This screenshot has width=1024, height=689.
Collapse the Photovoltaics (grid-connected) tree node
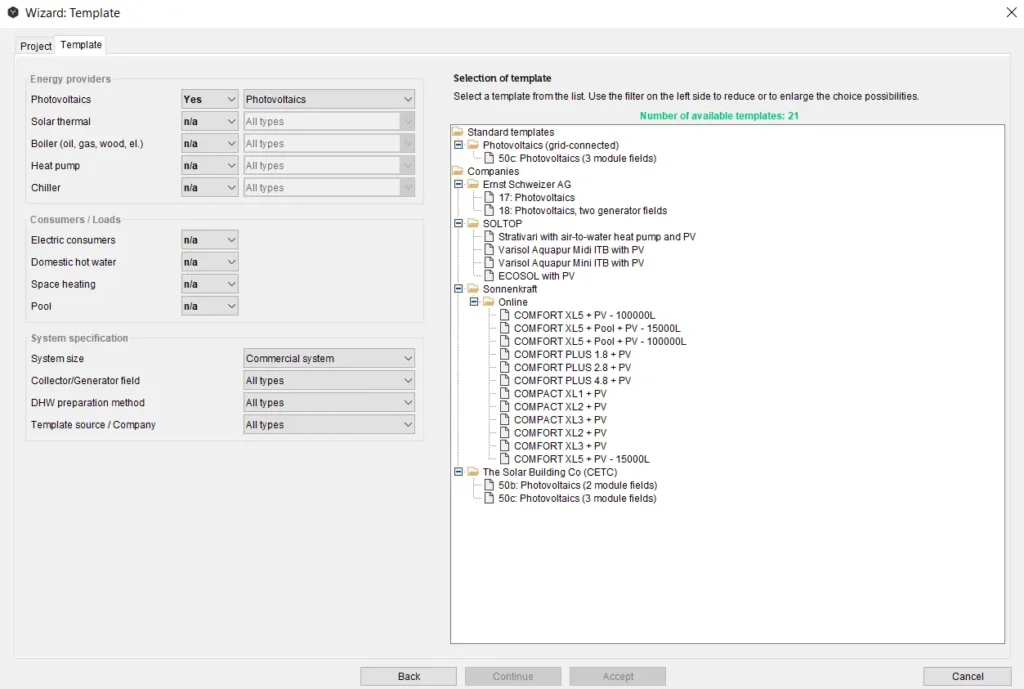pyautogui.click(x=459, y=145)
